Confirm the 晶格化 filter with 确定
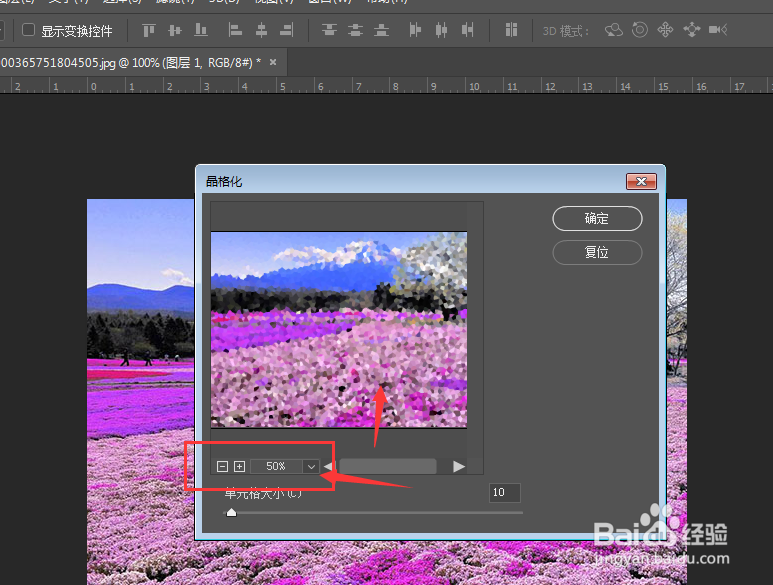The image size is (773, 585). tap(597, 218)
